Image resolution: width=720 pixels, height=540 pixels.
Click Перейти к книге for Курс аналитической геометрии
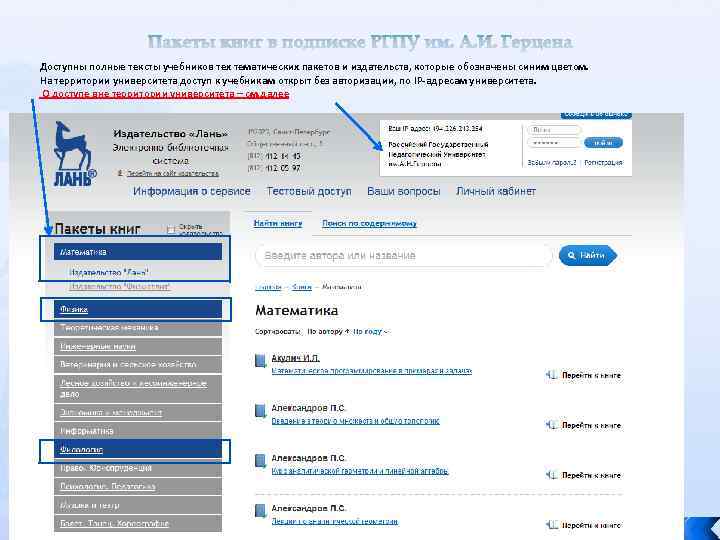click(591, 475)
